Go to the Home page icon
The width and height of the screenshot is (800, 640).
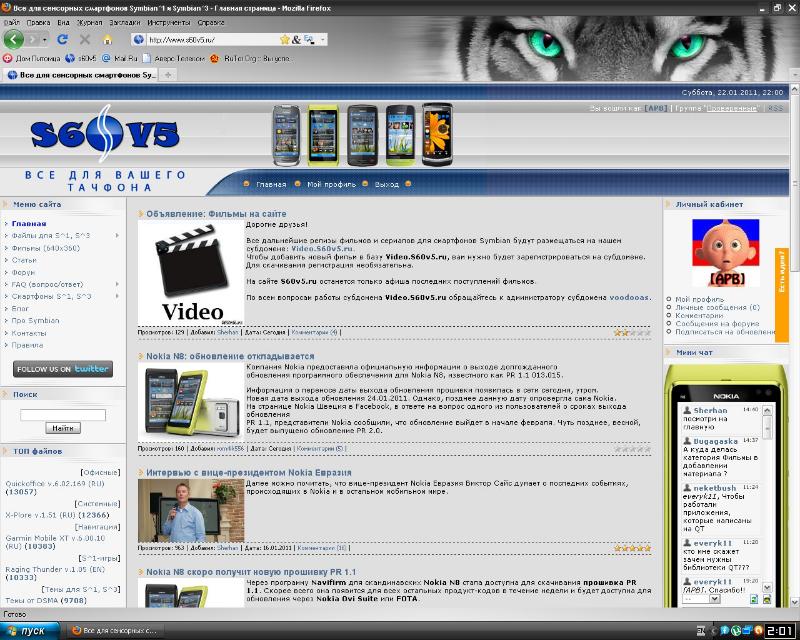click(107, 39)
